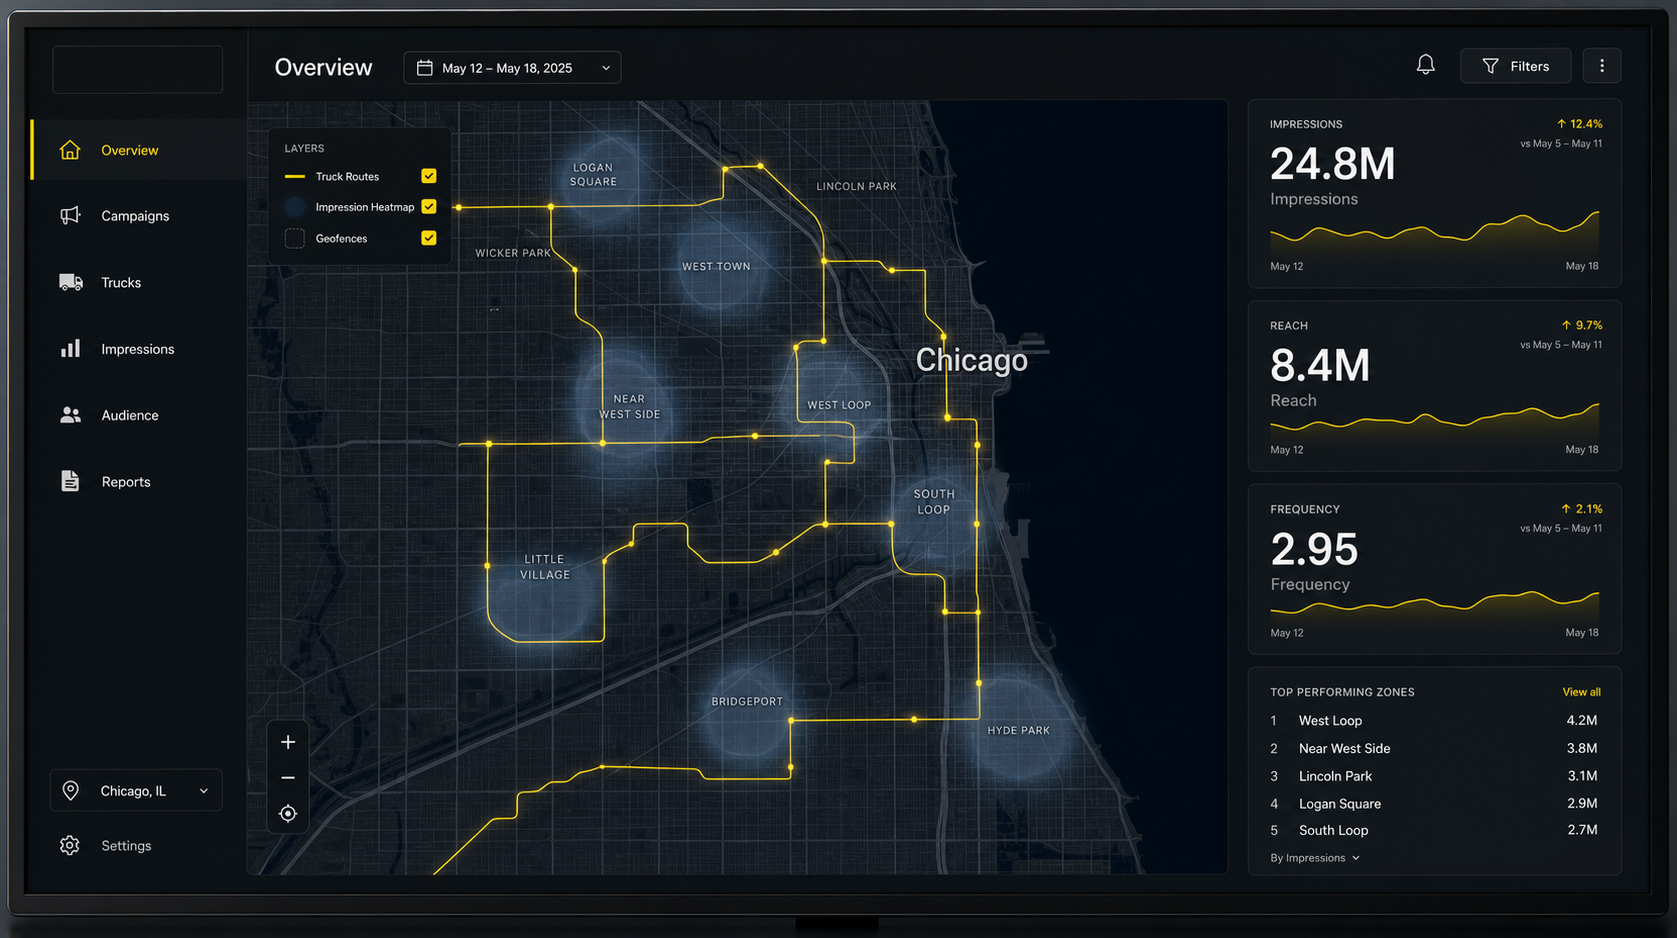The height and width of the screenshot is (938, 1677).
Task: Click the 24.8M impressions value
Action: click(1333, 164)
